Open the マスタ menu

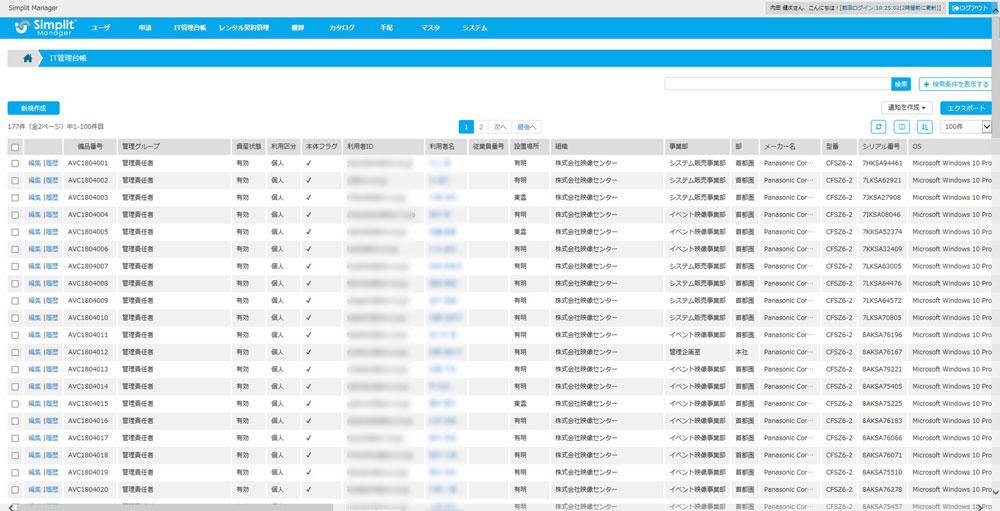tap(430, 28)
